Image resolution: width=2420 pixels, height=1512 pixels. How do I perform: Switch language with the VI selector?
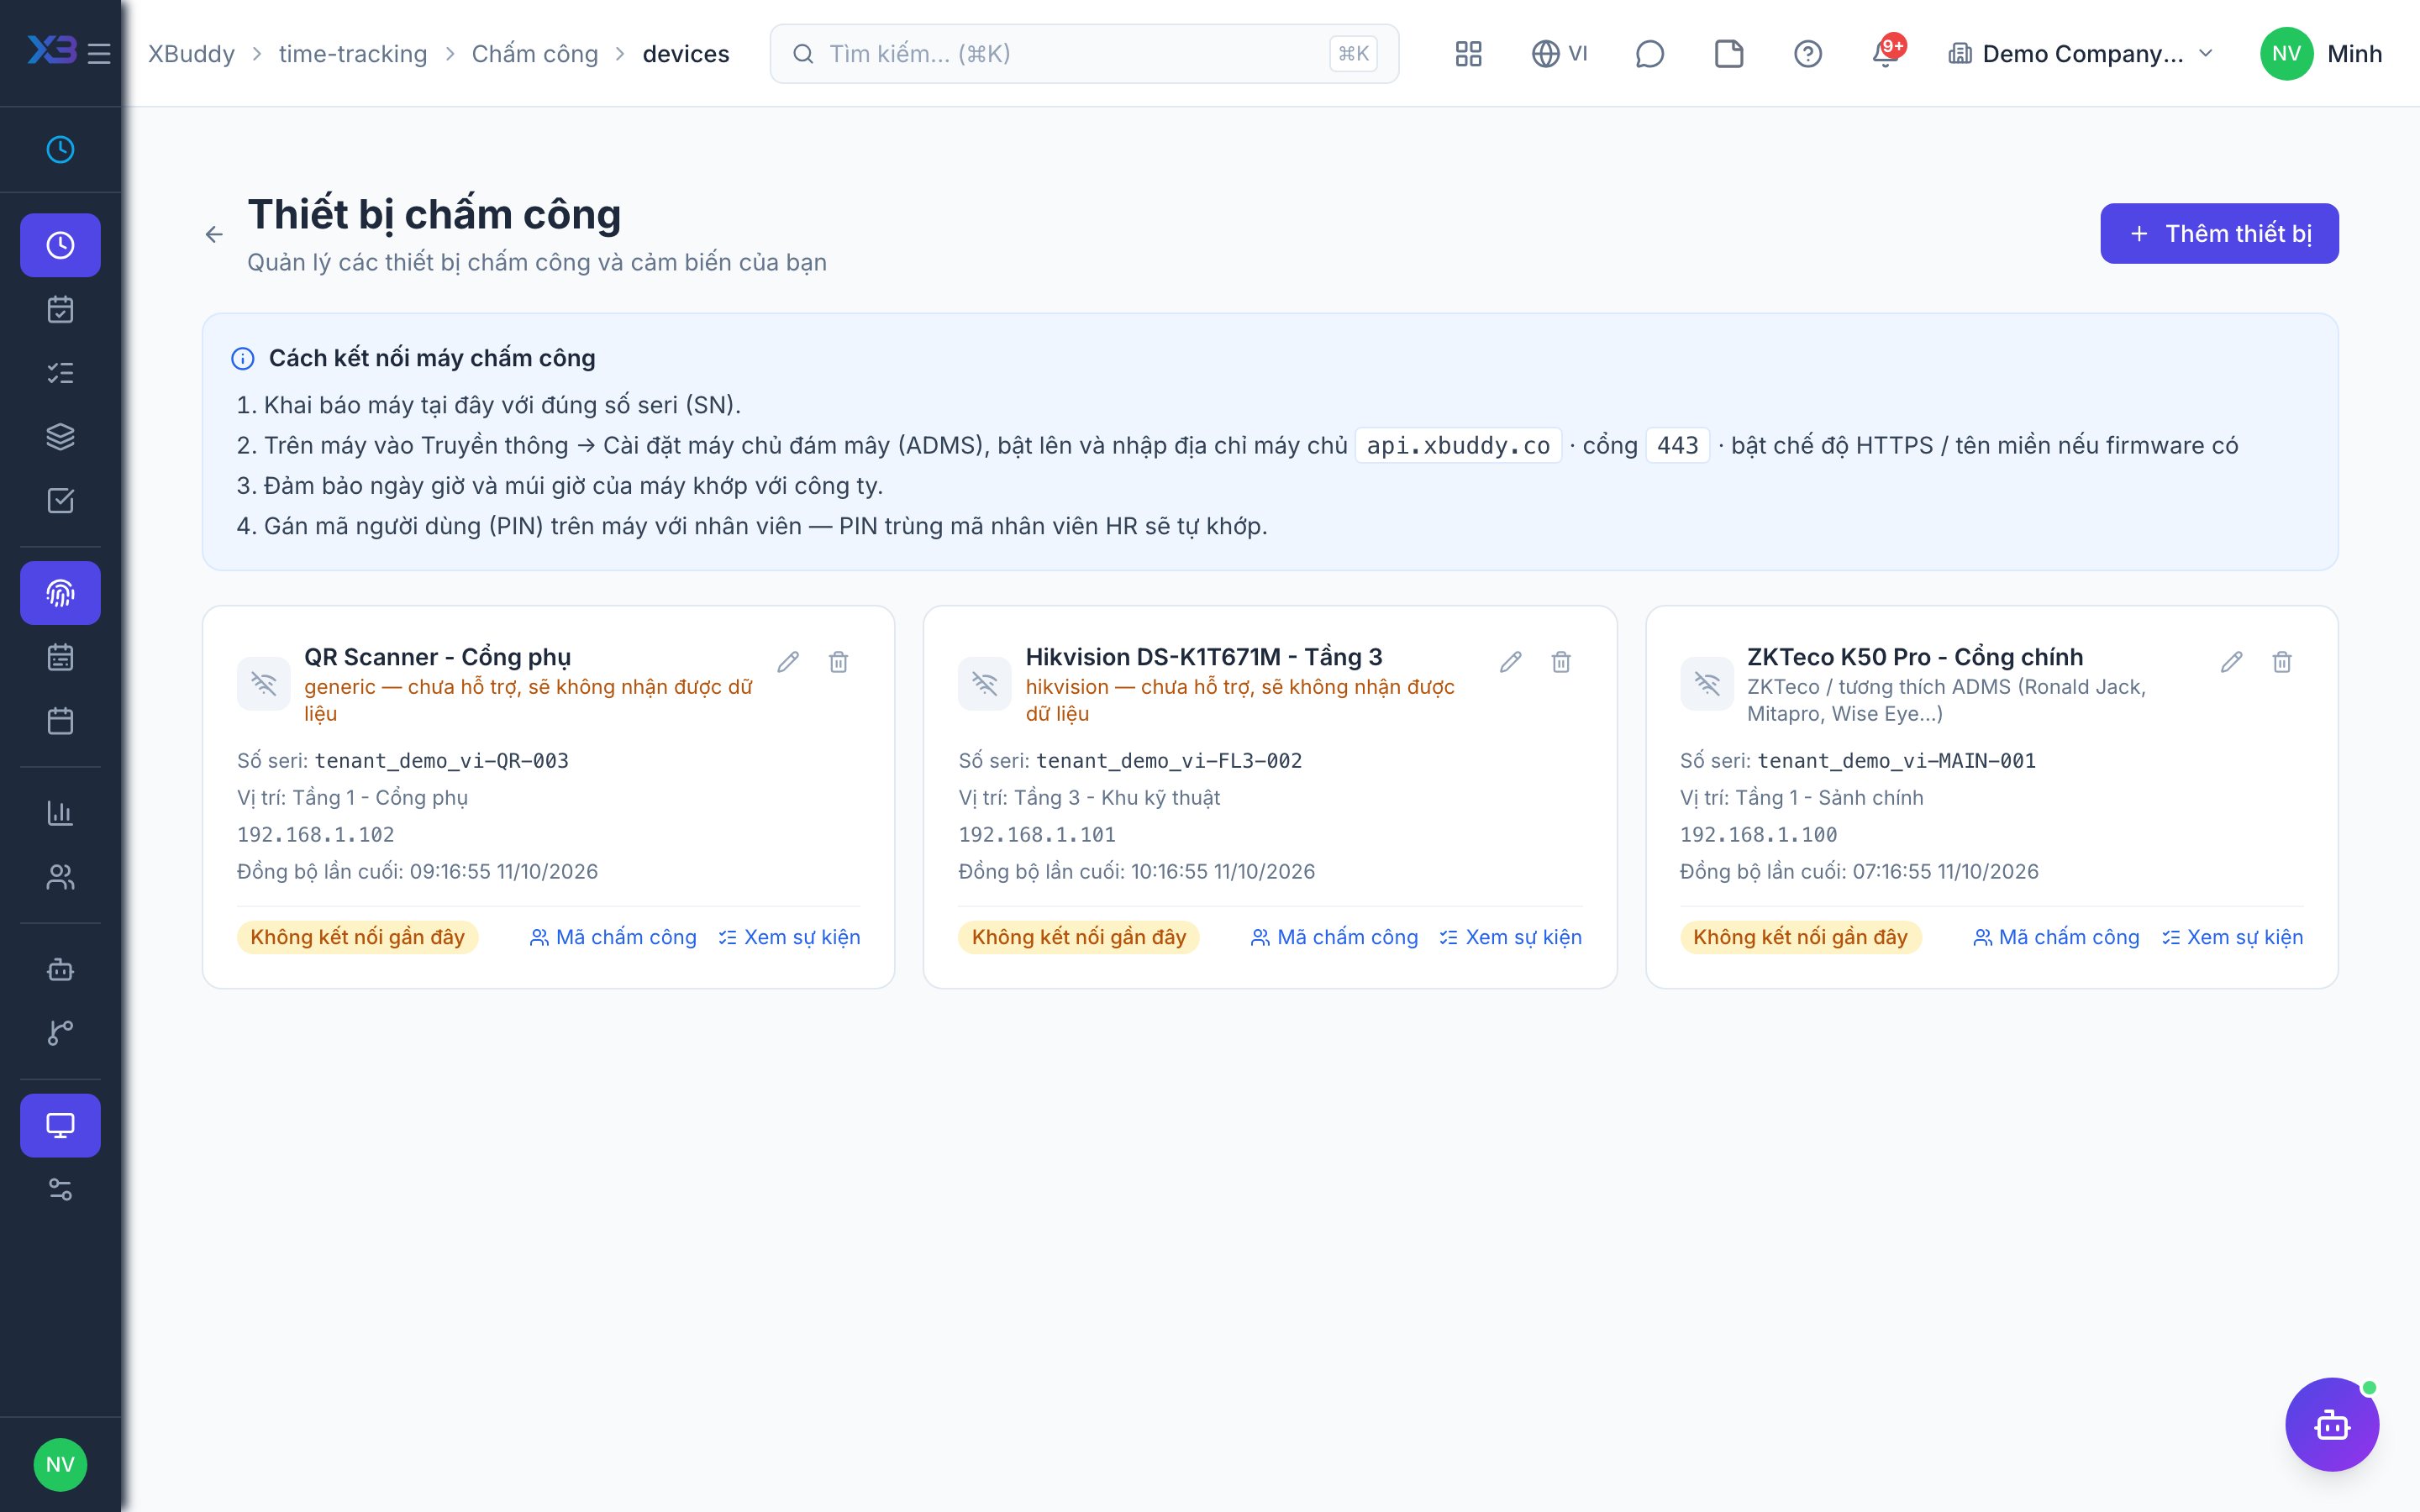tap(1559, 53)
